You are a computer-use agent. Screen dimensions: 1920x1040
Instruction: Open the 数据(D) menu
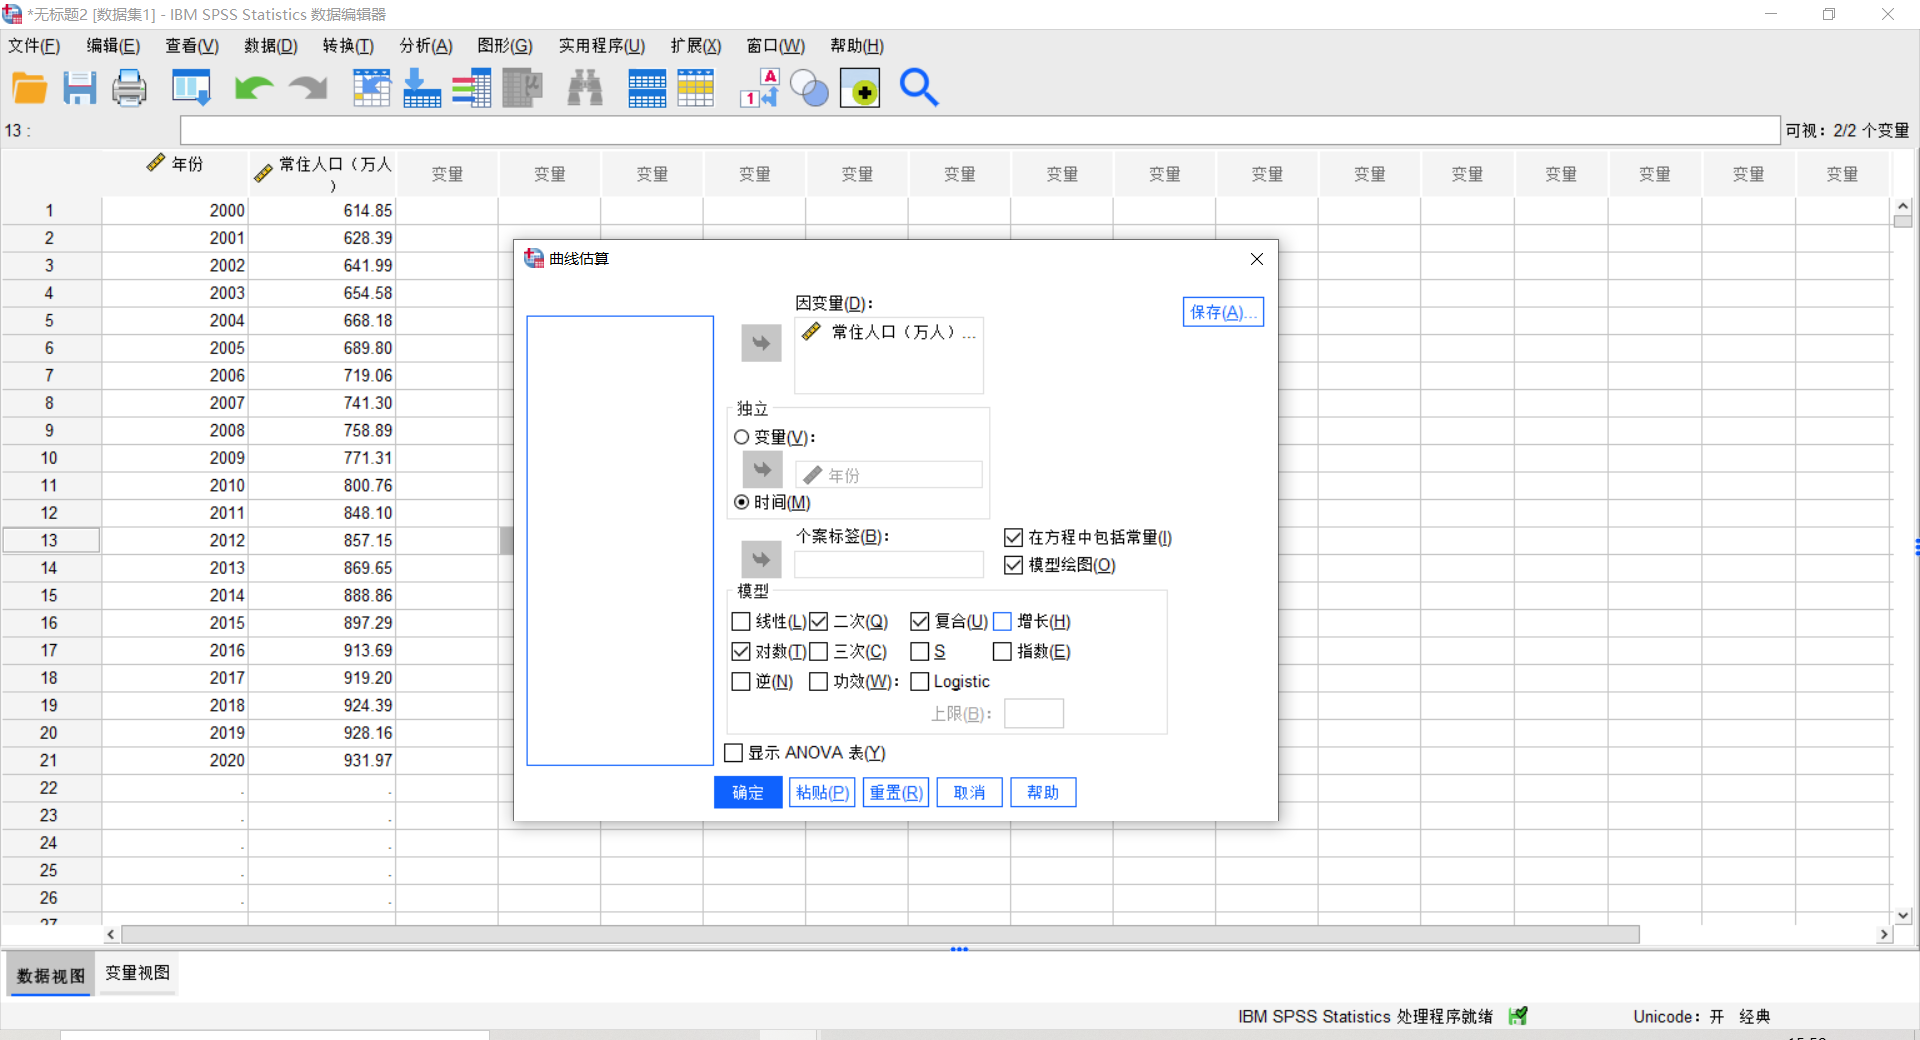[x=271, y=46]
